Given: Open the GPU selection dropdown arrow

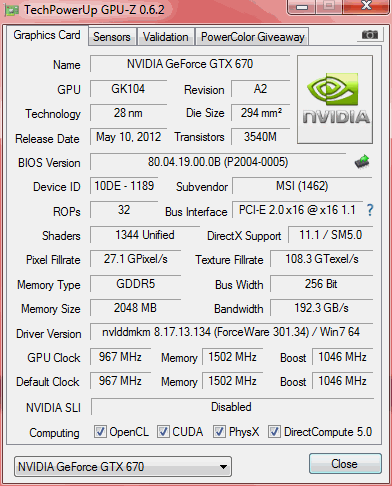Looking at the screenshot, I should click(x=223, y=467).
